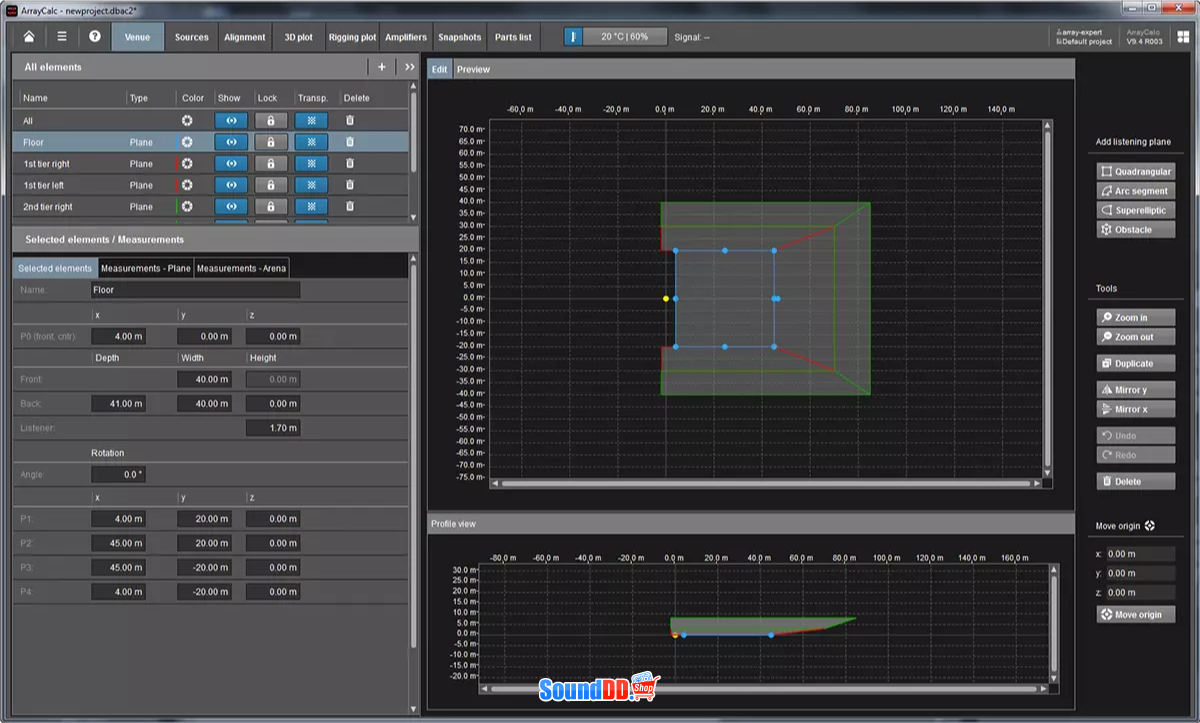The height and width of the screenshot is (723, 1200).
Task: Delete the 1st tier left element
Action: [x=350, y=185]
